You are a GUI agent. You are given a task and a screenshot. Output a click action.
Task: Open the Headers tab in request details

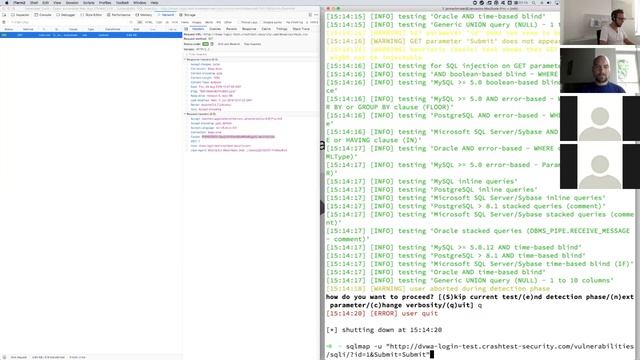tap(198, 29)
